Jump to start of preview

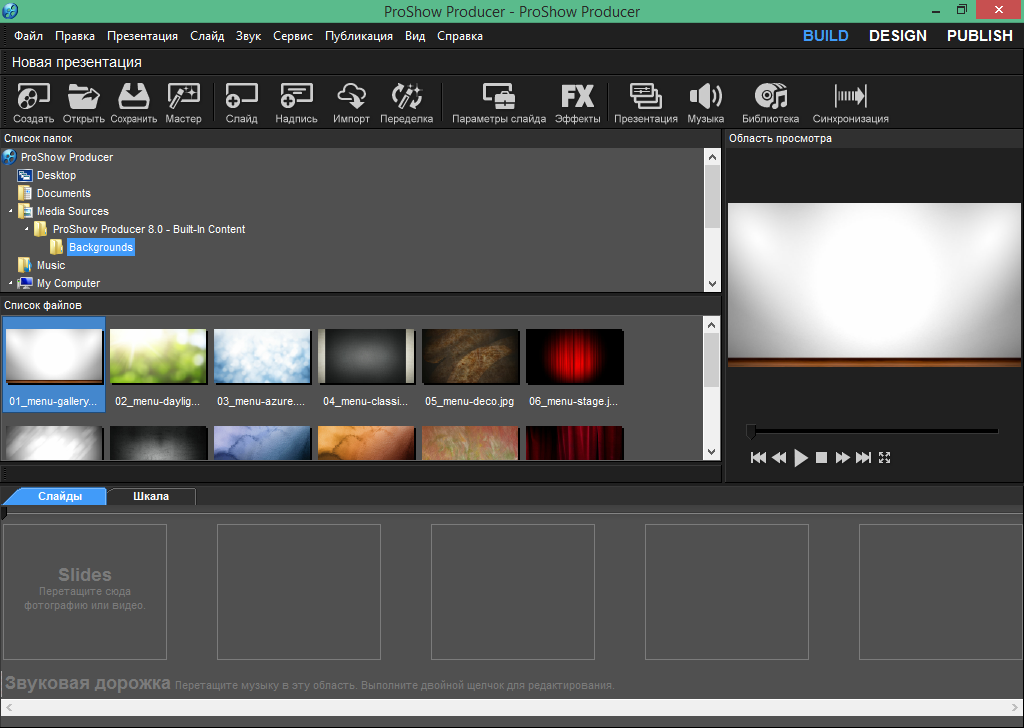758,458
